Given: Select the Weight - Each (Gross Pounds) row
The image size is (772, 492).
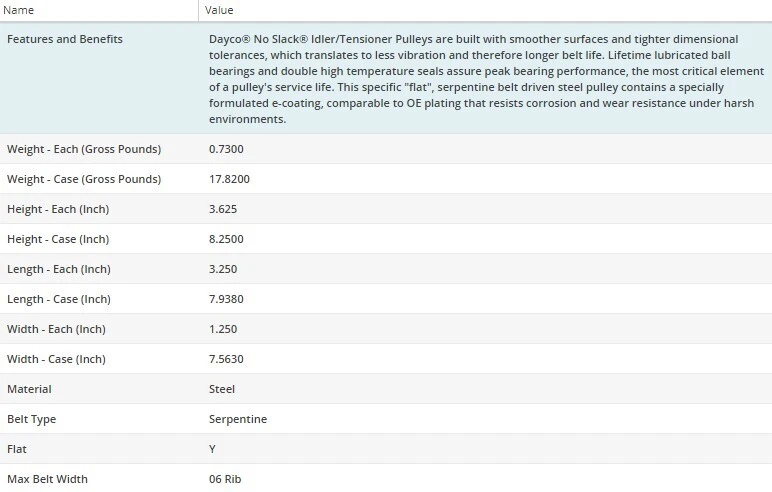Looking at the screenshot, I should pyautogui.click(x=84, y=149).
